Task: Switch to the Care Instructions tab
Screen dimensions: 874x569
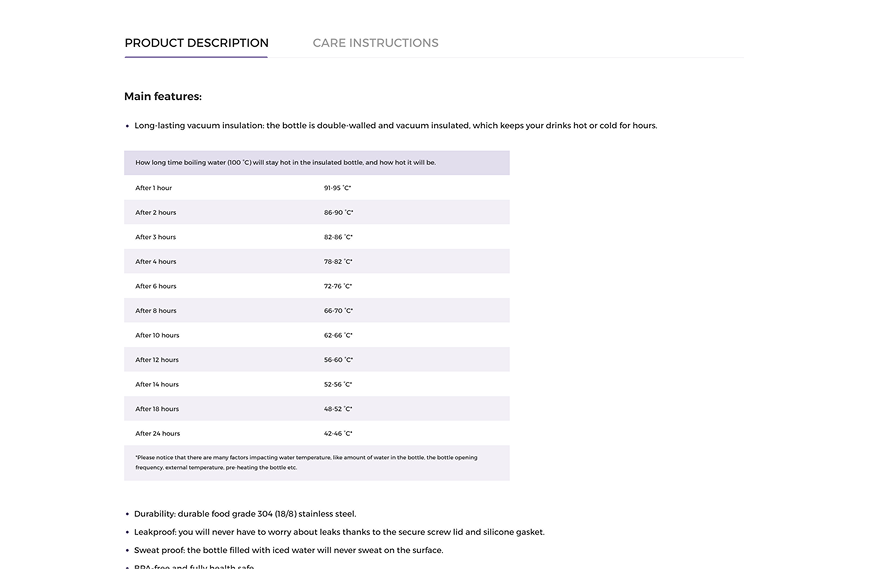Action: 375,43
